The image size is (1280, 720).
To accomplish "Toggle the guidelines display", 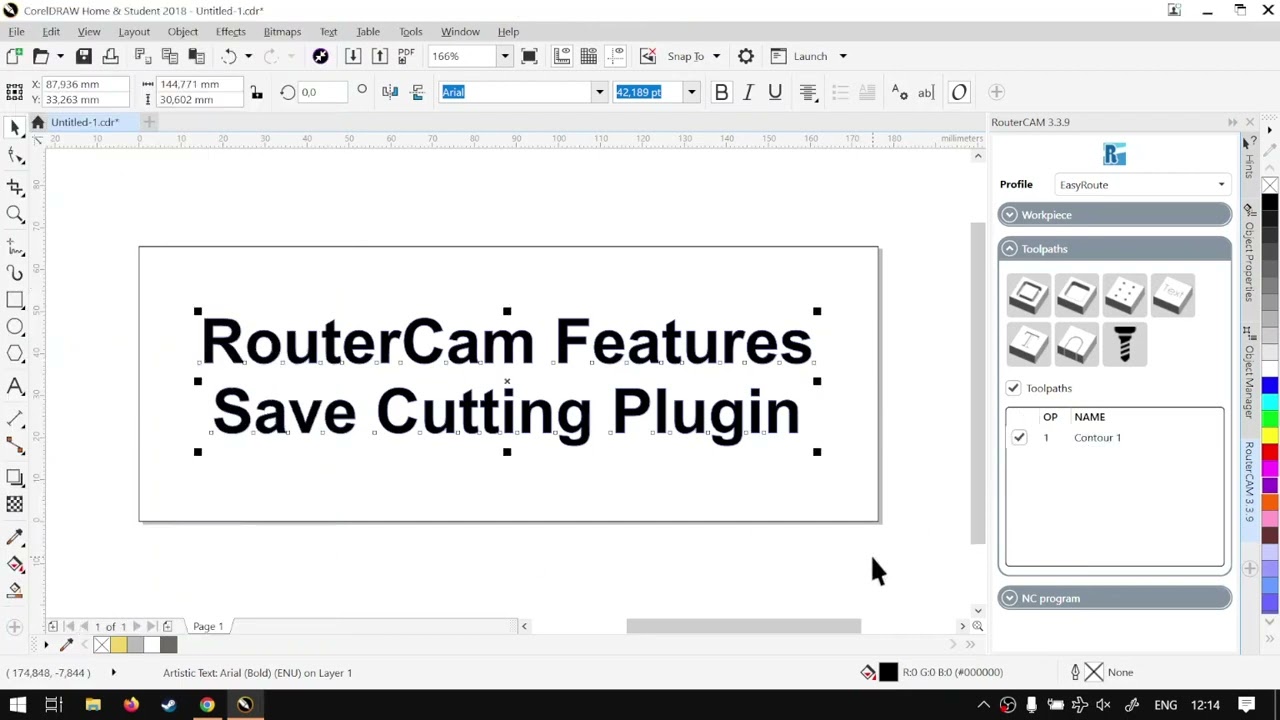I will pyautogui.click(x=616, y=56).
